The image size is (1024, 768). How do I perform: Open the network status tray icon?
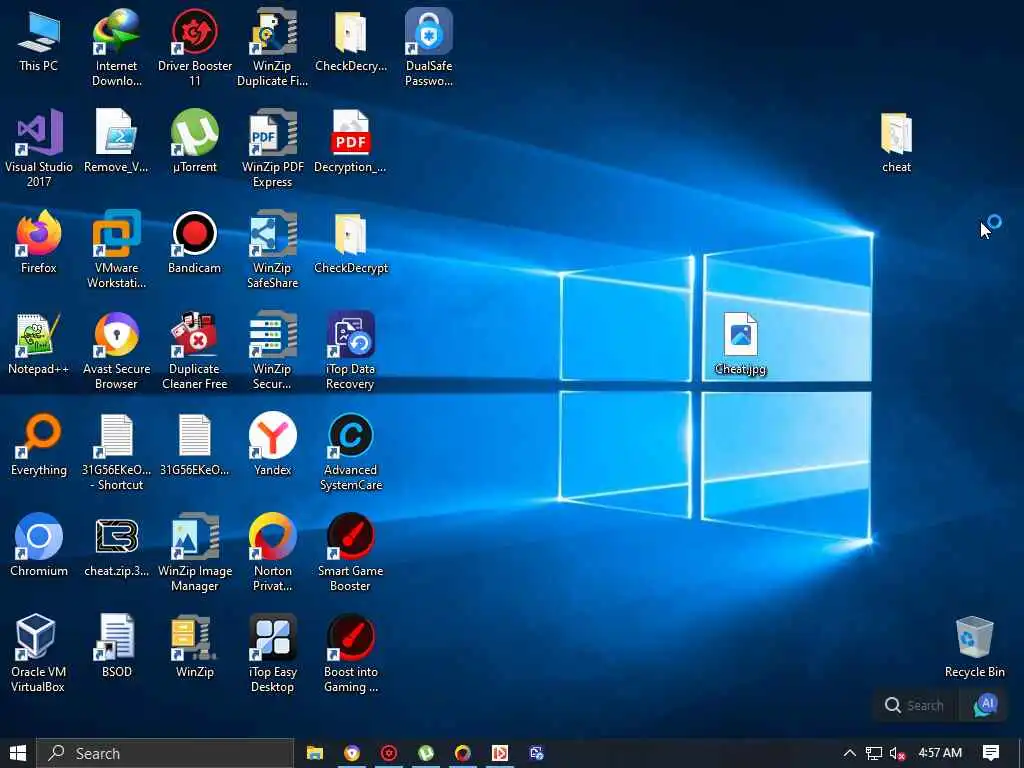click(874, 753)
